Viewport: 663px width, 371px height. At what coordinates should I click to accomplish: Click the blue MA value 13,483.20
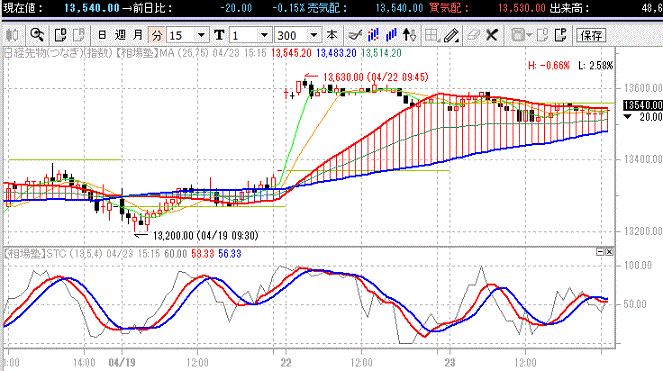click(336, 53)
